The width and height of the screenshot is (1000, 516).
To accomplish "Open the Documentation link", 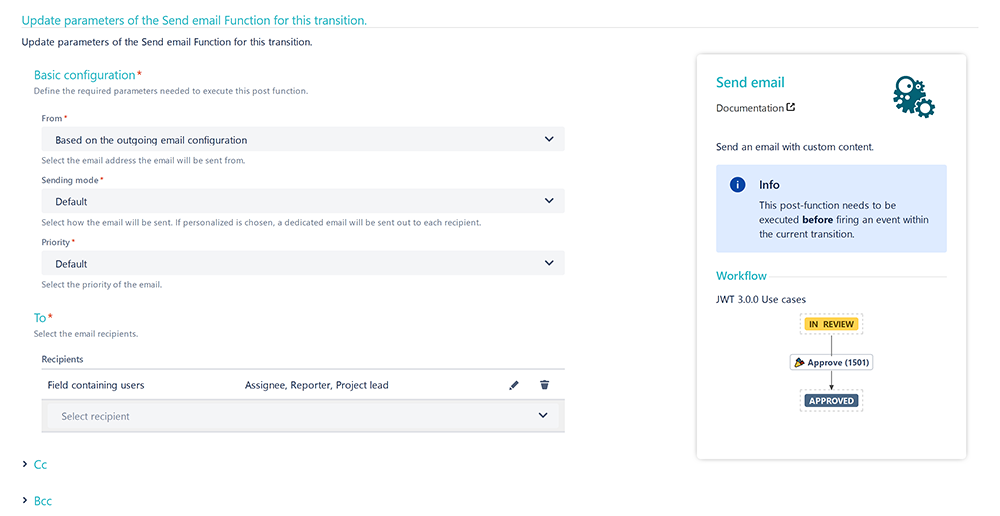I will [x=749, y=108].
